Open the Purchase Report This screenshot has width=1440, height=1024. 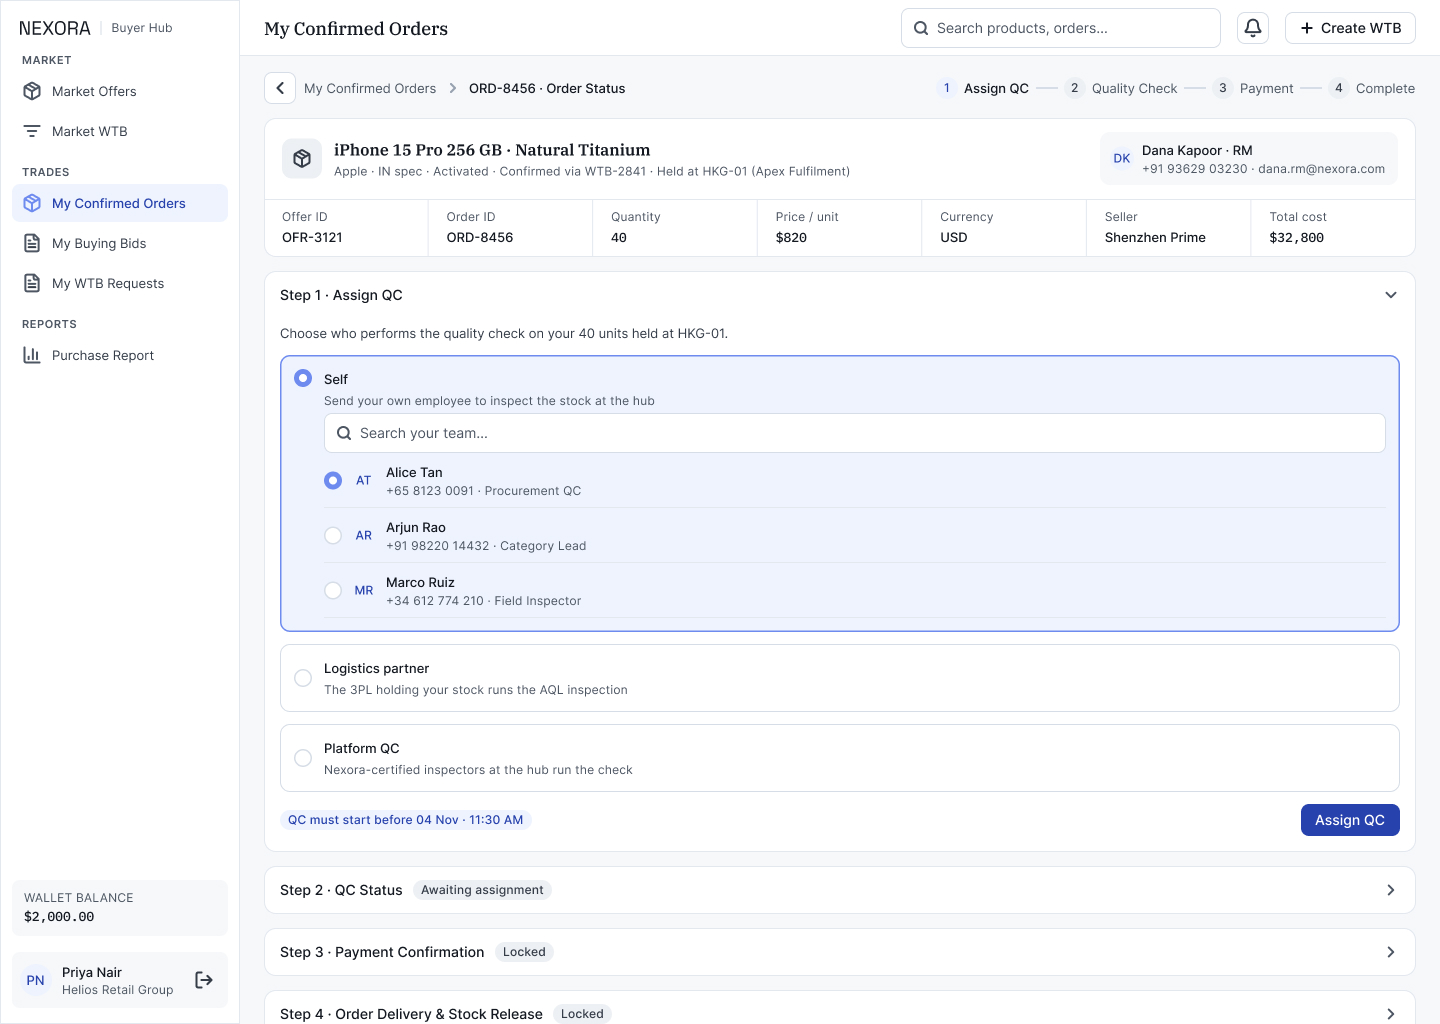point(120,355)
